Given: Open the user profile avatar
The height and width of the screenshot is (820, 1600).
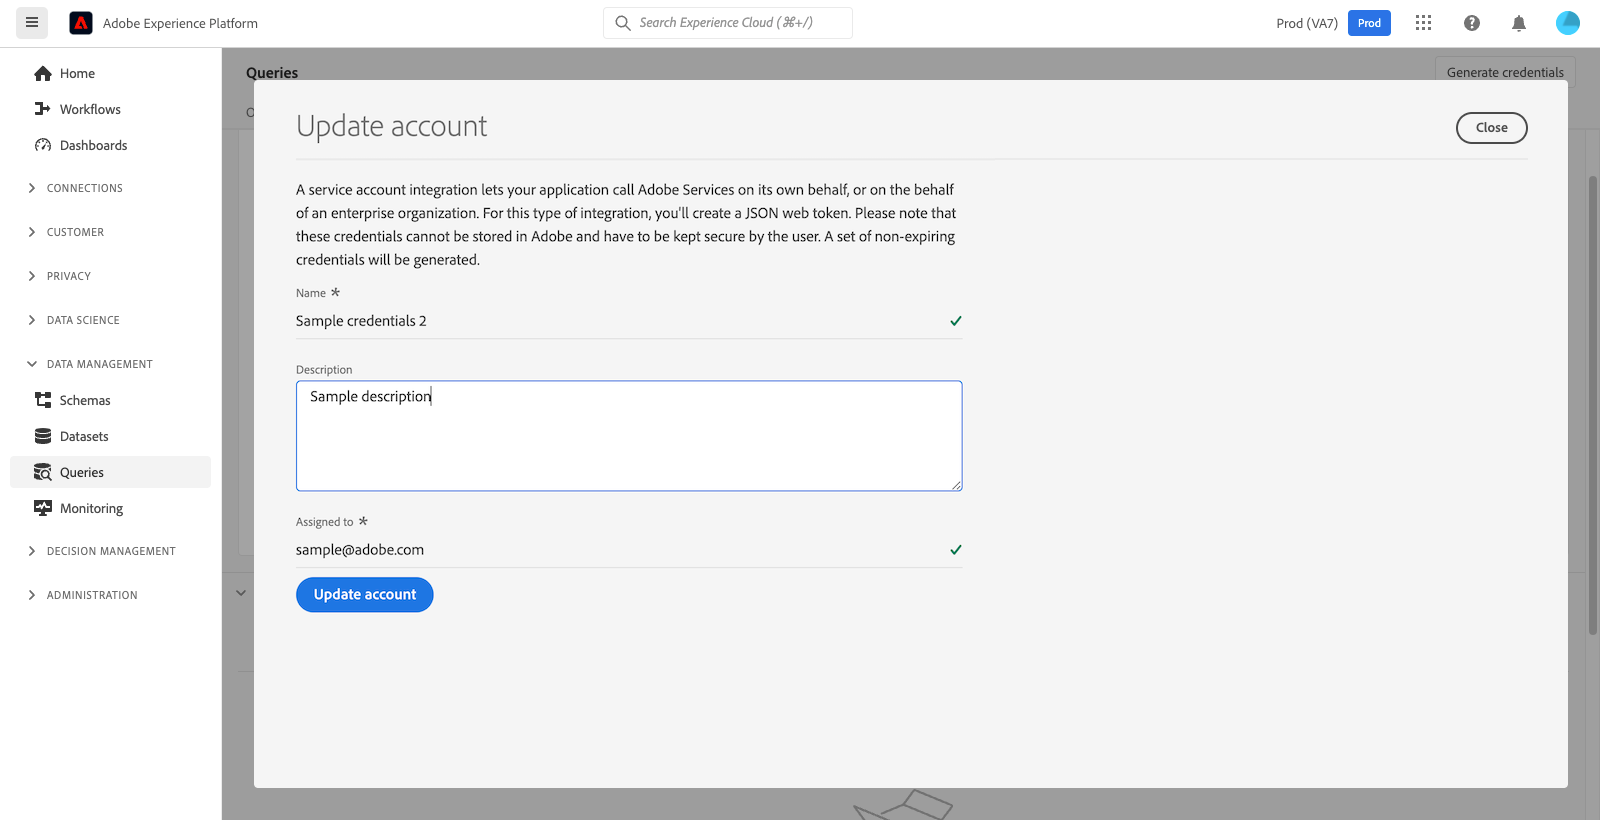Looking at the screenshot, I should click(1568, 23).
